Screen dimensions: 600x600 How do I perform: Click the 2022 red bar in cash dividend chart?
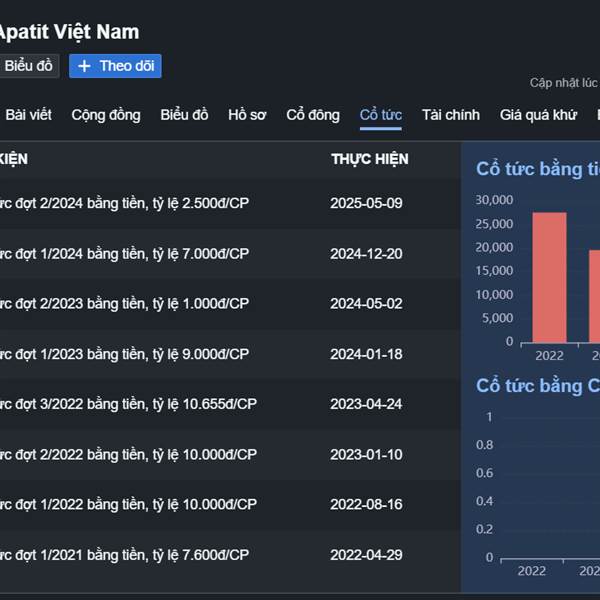pyautogui.click(x=549, y=277)
